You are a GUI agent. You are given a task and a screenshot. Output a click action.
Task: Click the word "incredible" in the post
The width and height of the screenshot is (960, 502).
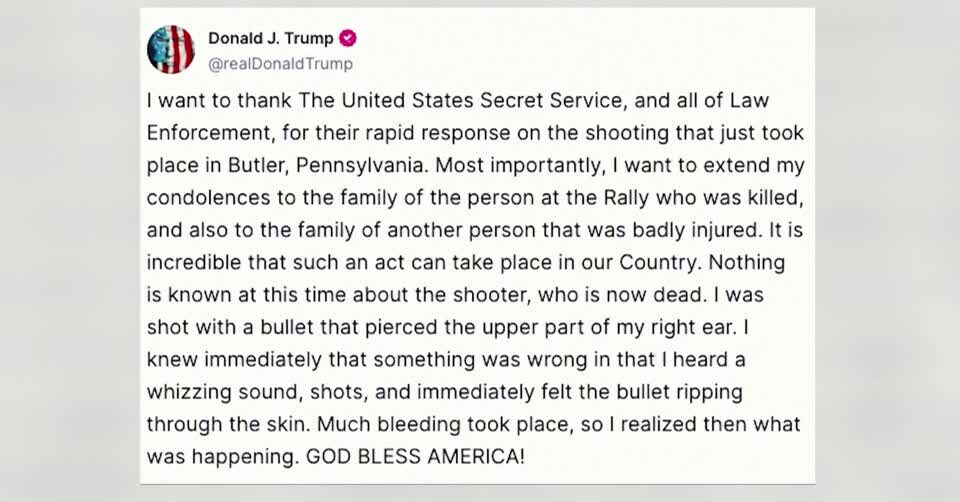pos(191,262)
